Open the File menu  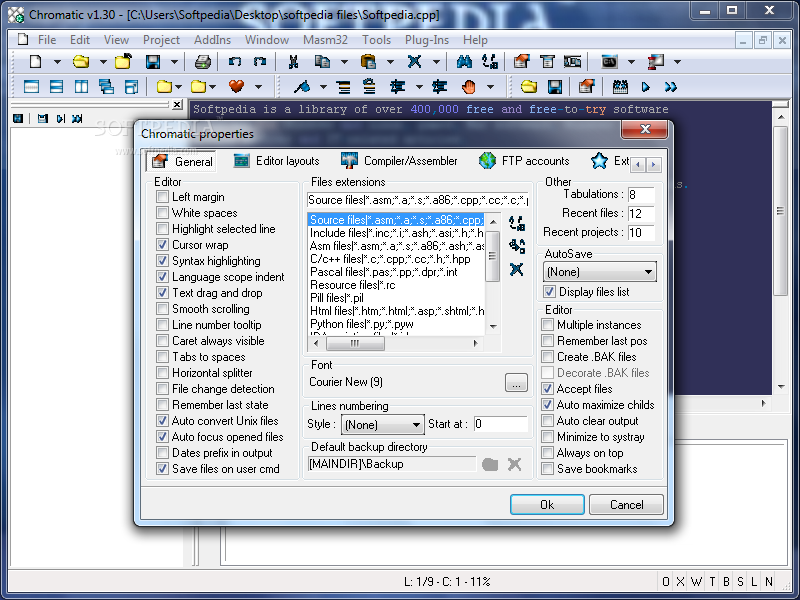click(47, 40)
